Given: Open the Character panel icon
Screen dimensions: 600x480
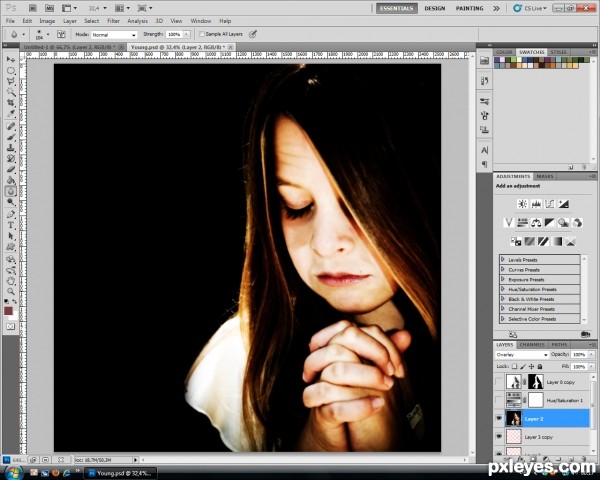Looking at the screenshot, I should pos(484,150).
